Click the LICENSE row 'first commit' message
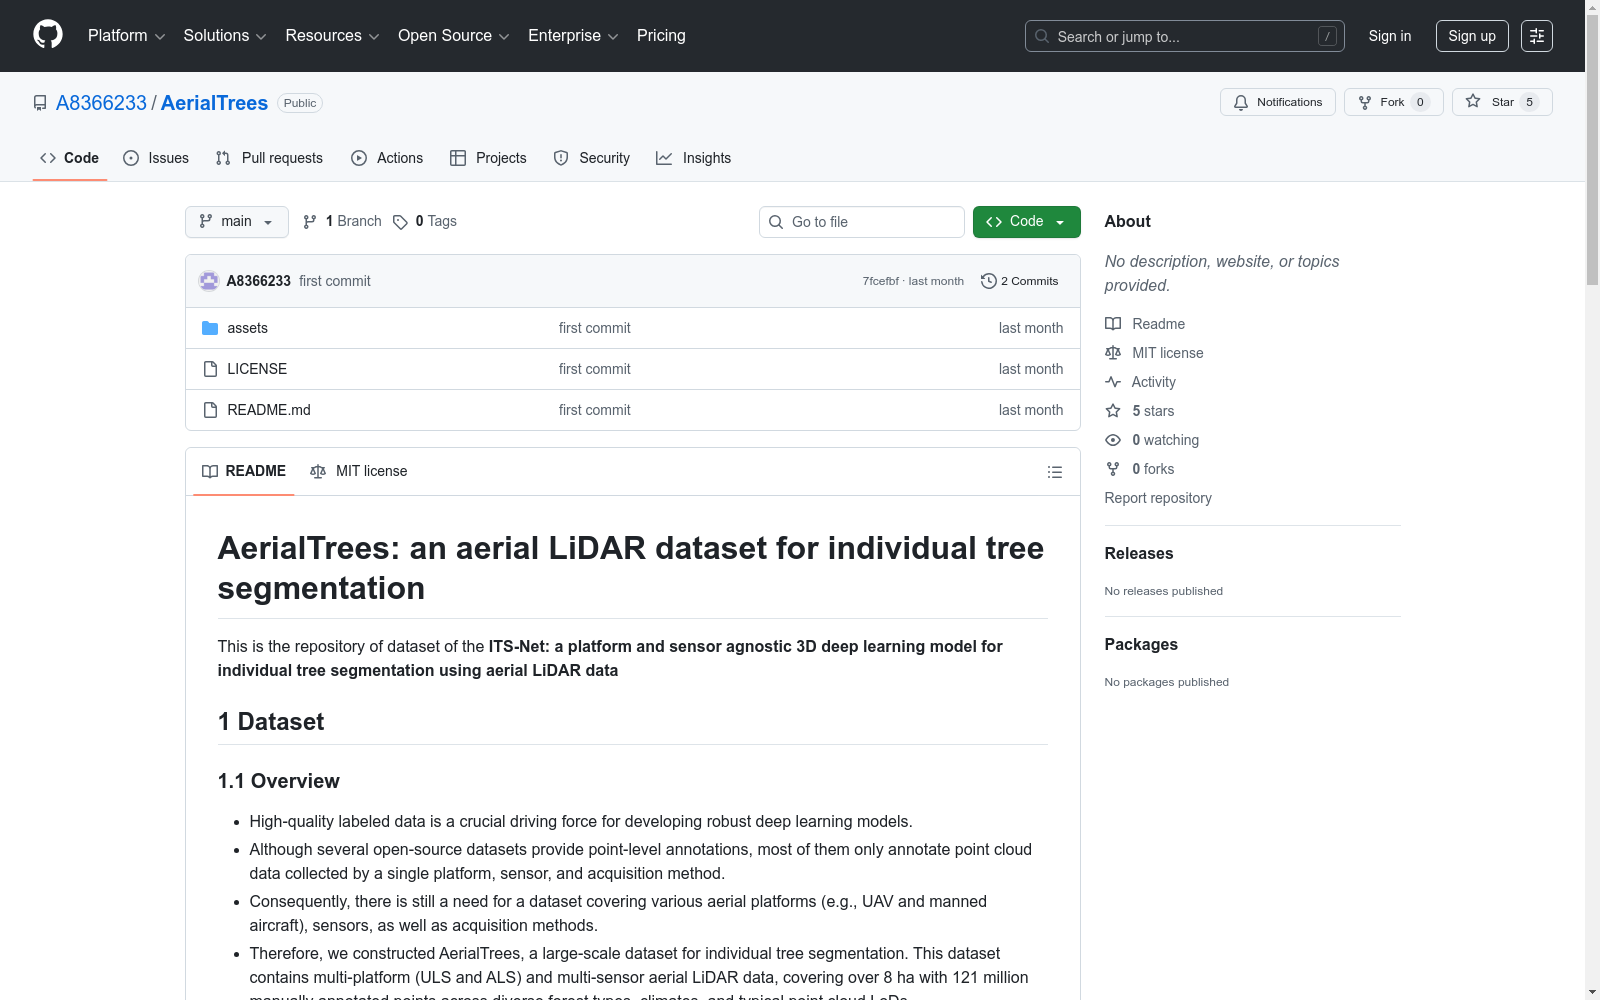This screenshot has width=1600, height=1000. tap(595, 369)
